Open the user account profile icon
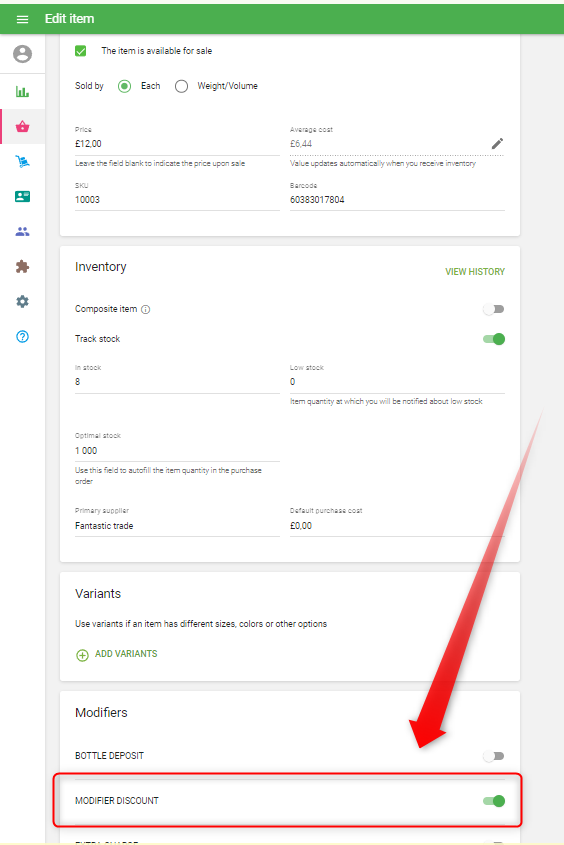The image size is (564, 845). click(x=23, y=54)
